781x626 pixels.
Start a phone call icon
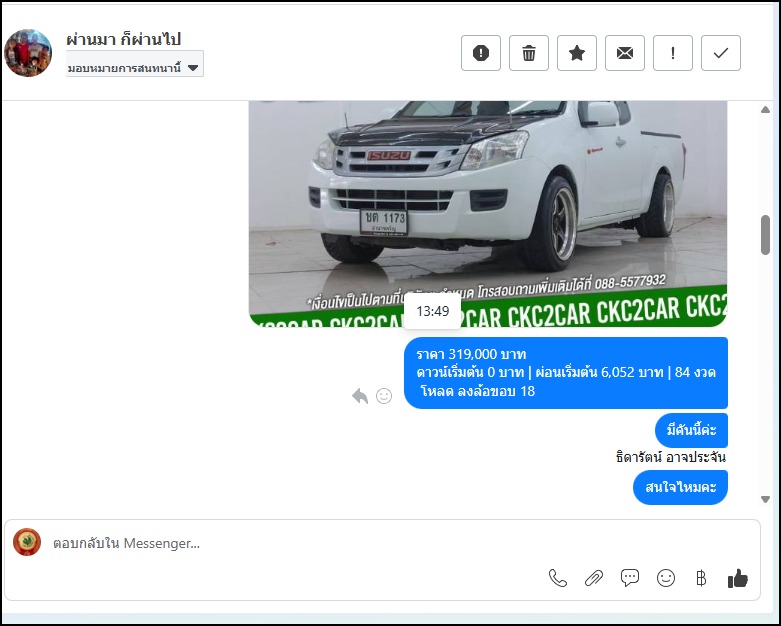[558, 578]
